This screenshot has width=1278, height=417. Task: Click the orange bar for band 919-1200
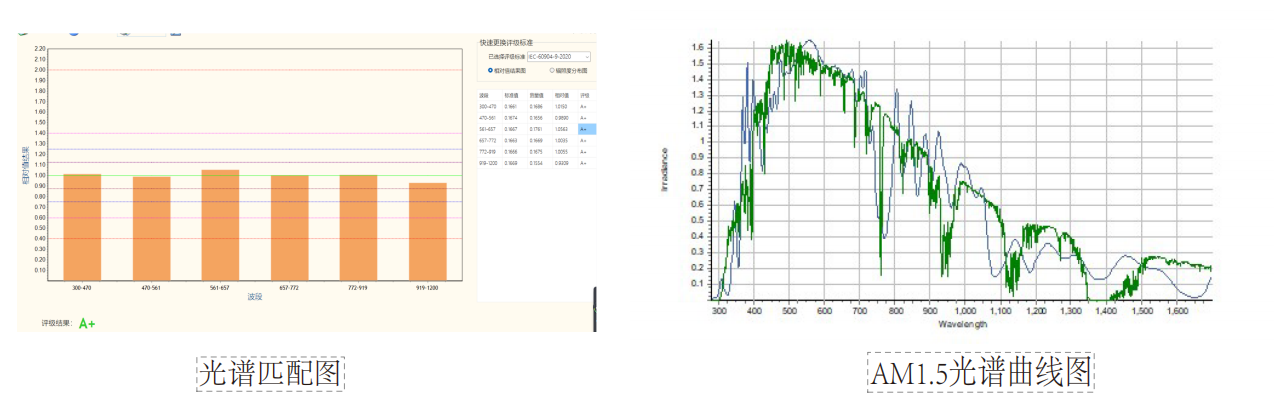click(427, 231)
